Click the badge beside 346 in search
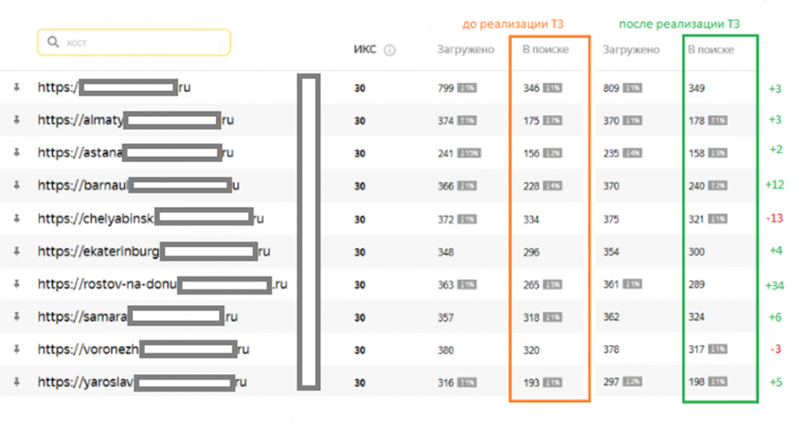Screen dimensions: 800x422 (x=553, y=88)
